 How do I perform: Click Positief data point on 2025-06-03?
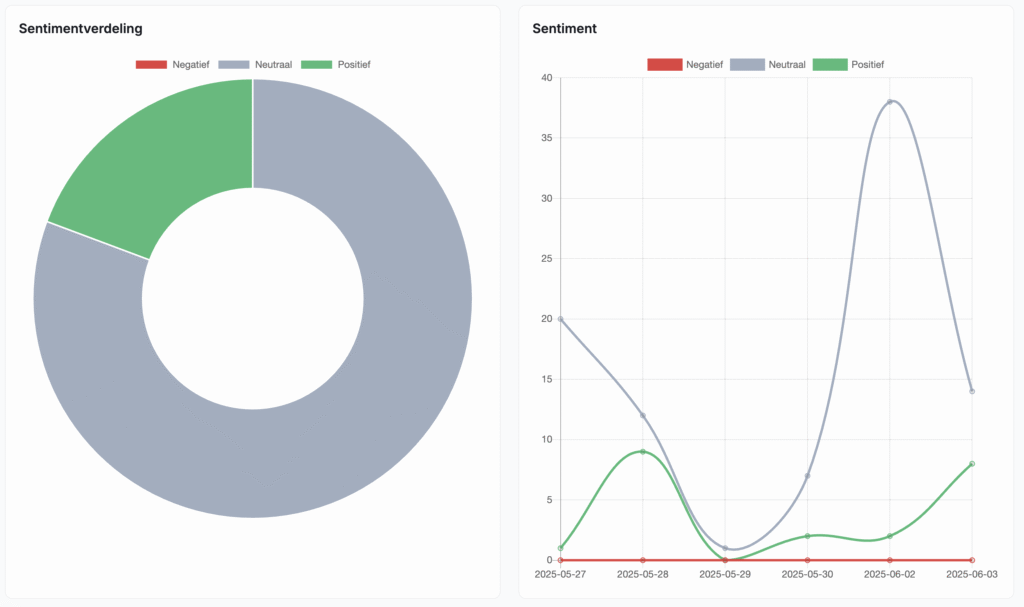point(972,463)
